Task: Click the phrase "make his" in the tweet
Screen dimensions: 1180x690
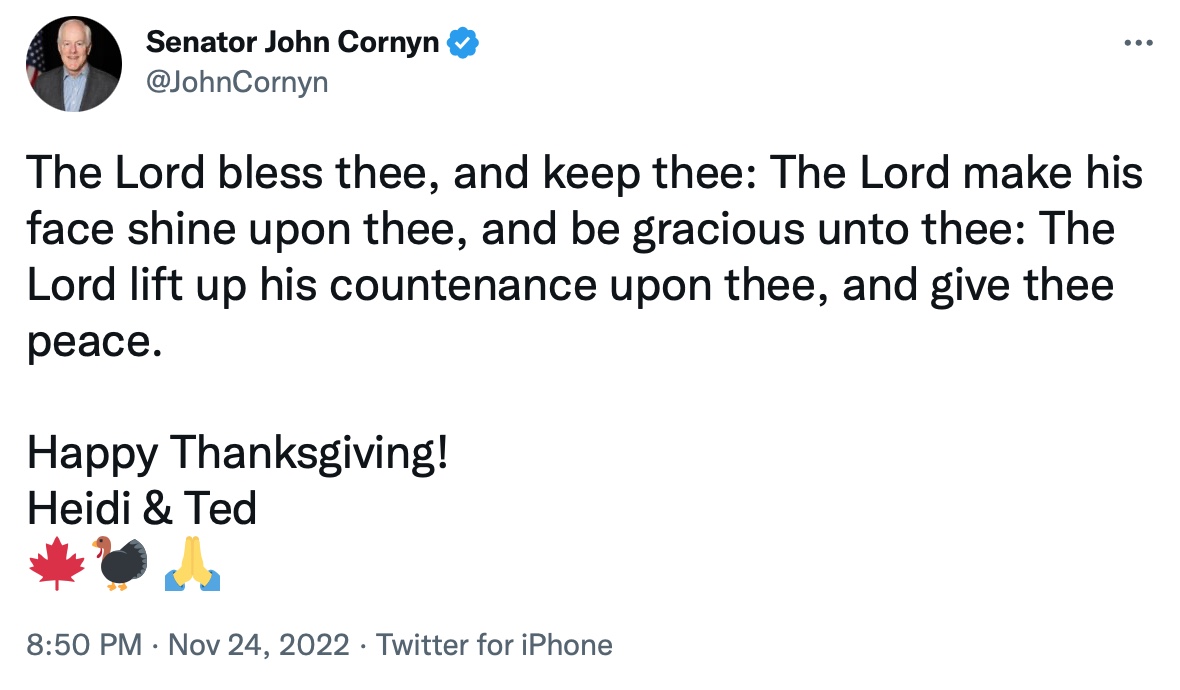Action: (1051, 175)
